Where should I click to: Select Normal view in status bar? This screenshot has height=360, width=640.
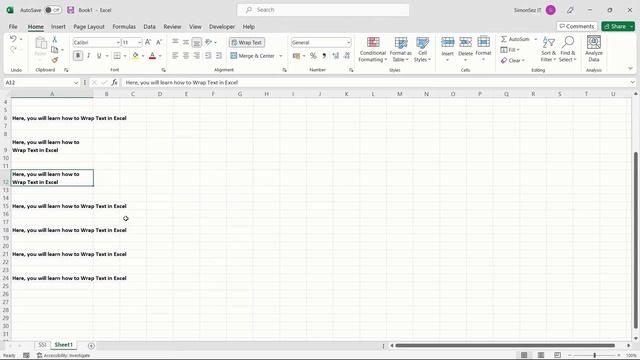524,355
